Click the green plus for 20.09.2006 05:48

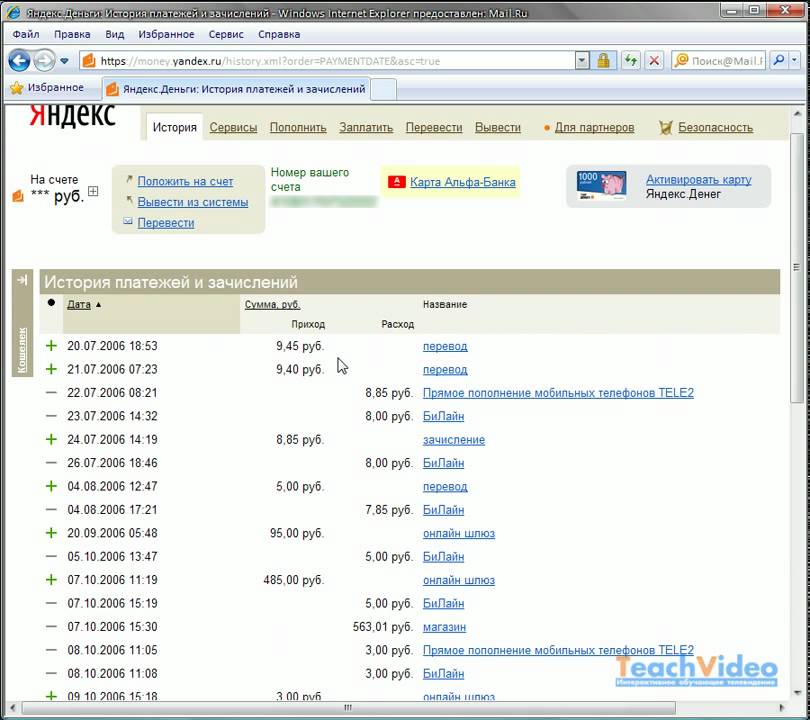pos(51,533)
